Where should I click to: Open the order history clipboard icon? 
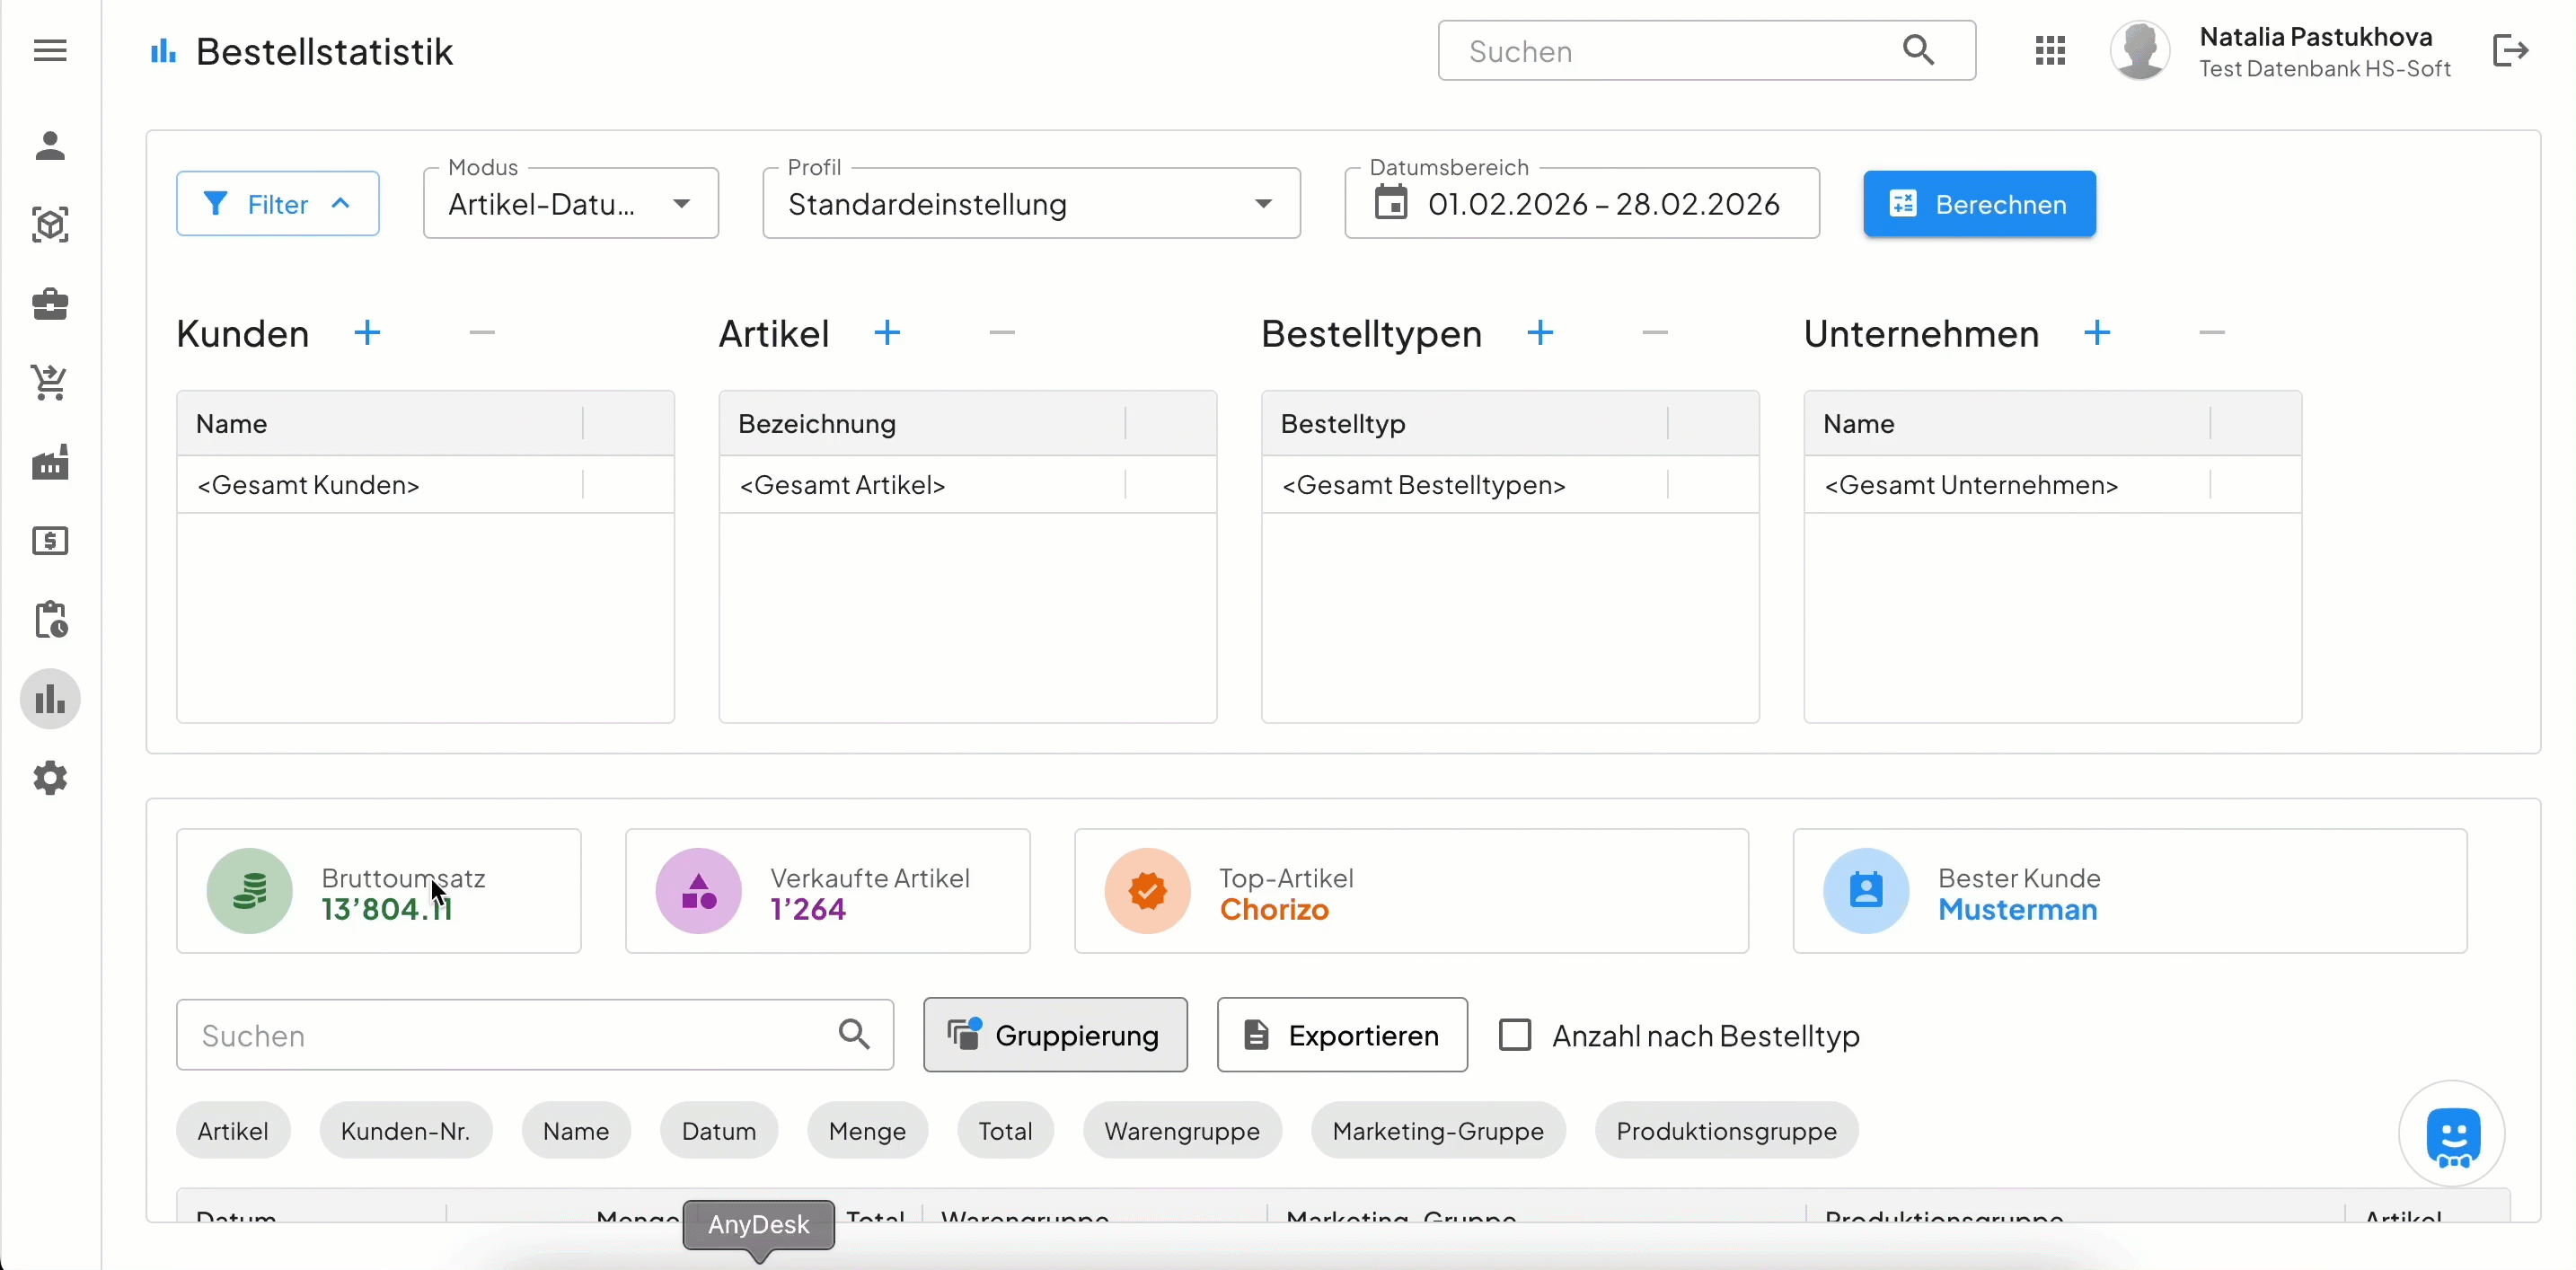point(50,620)
